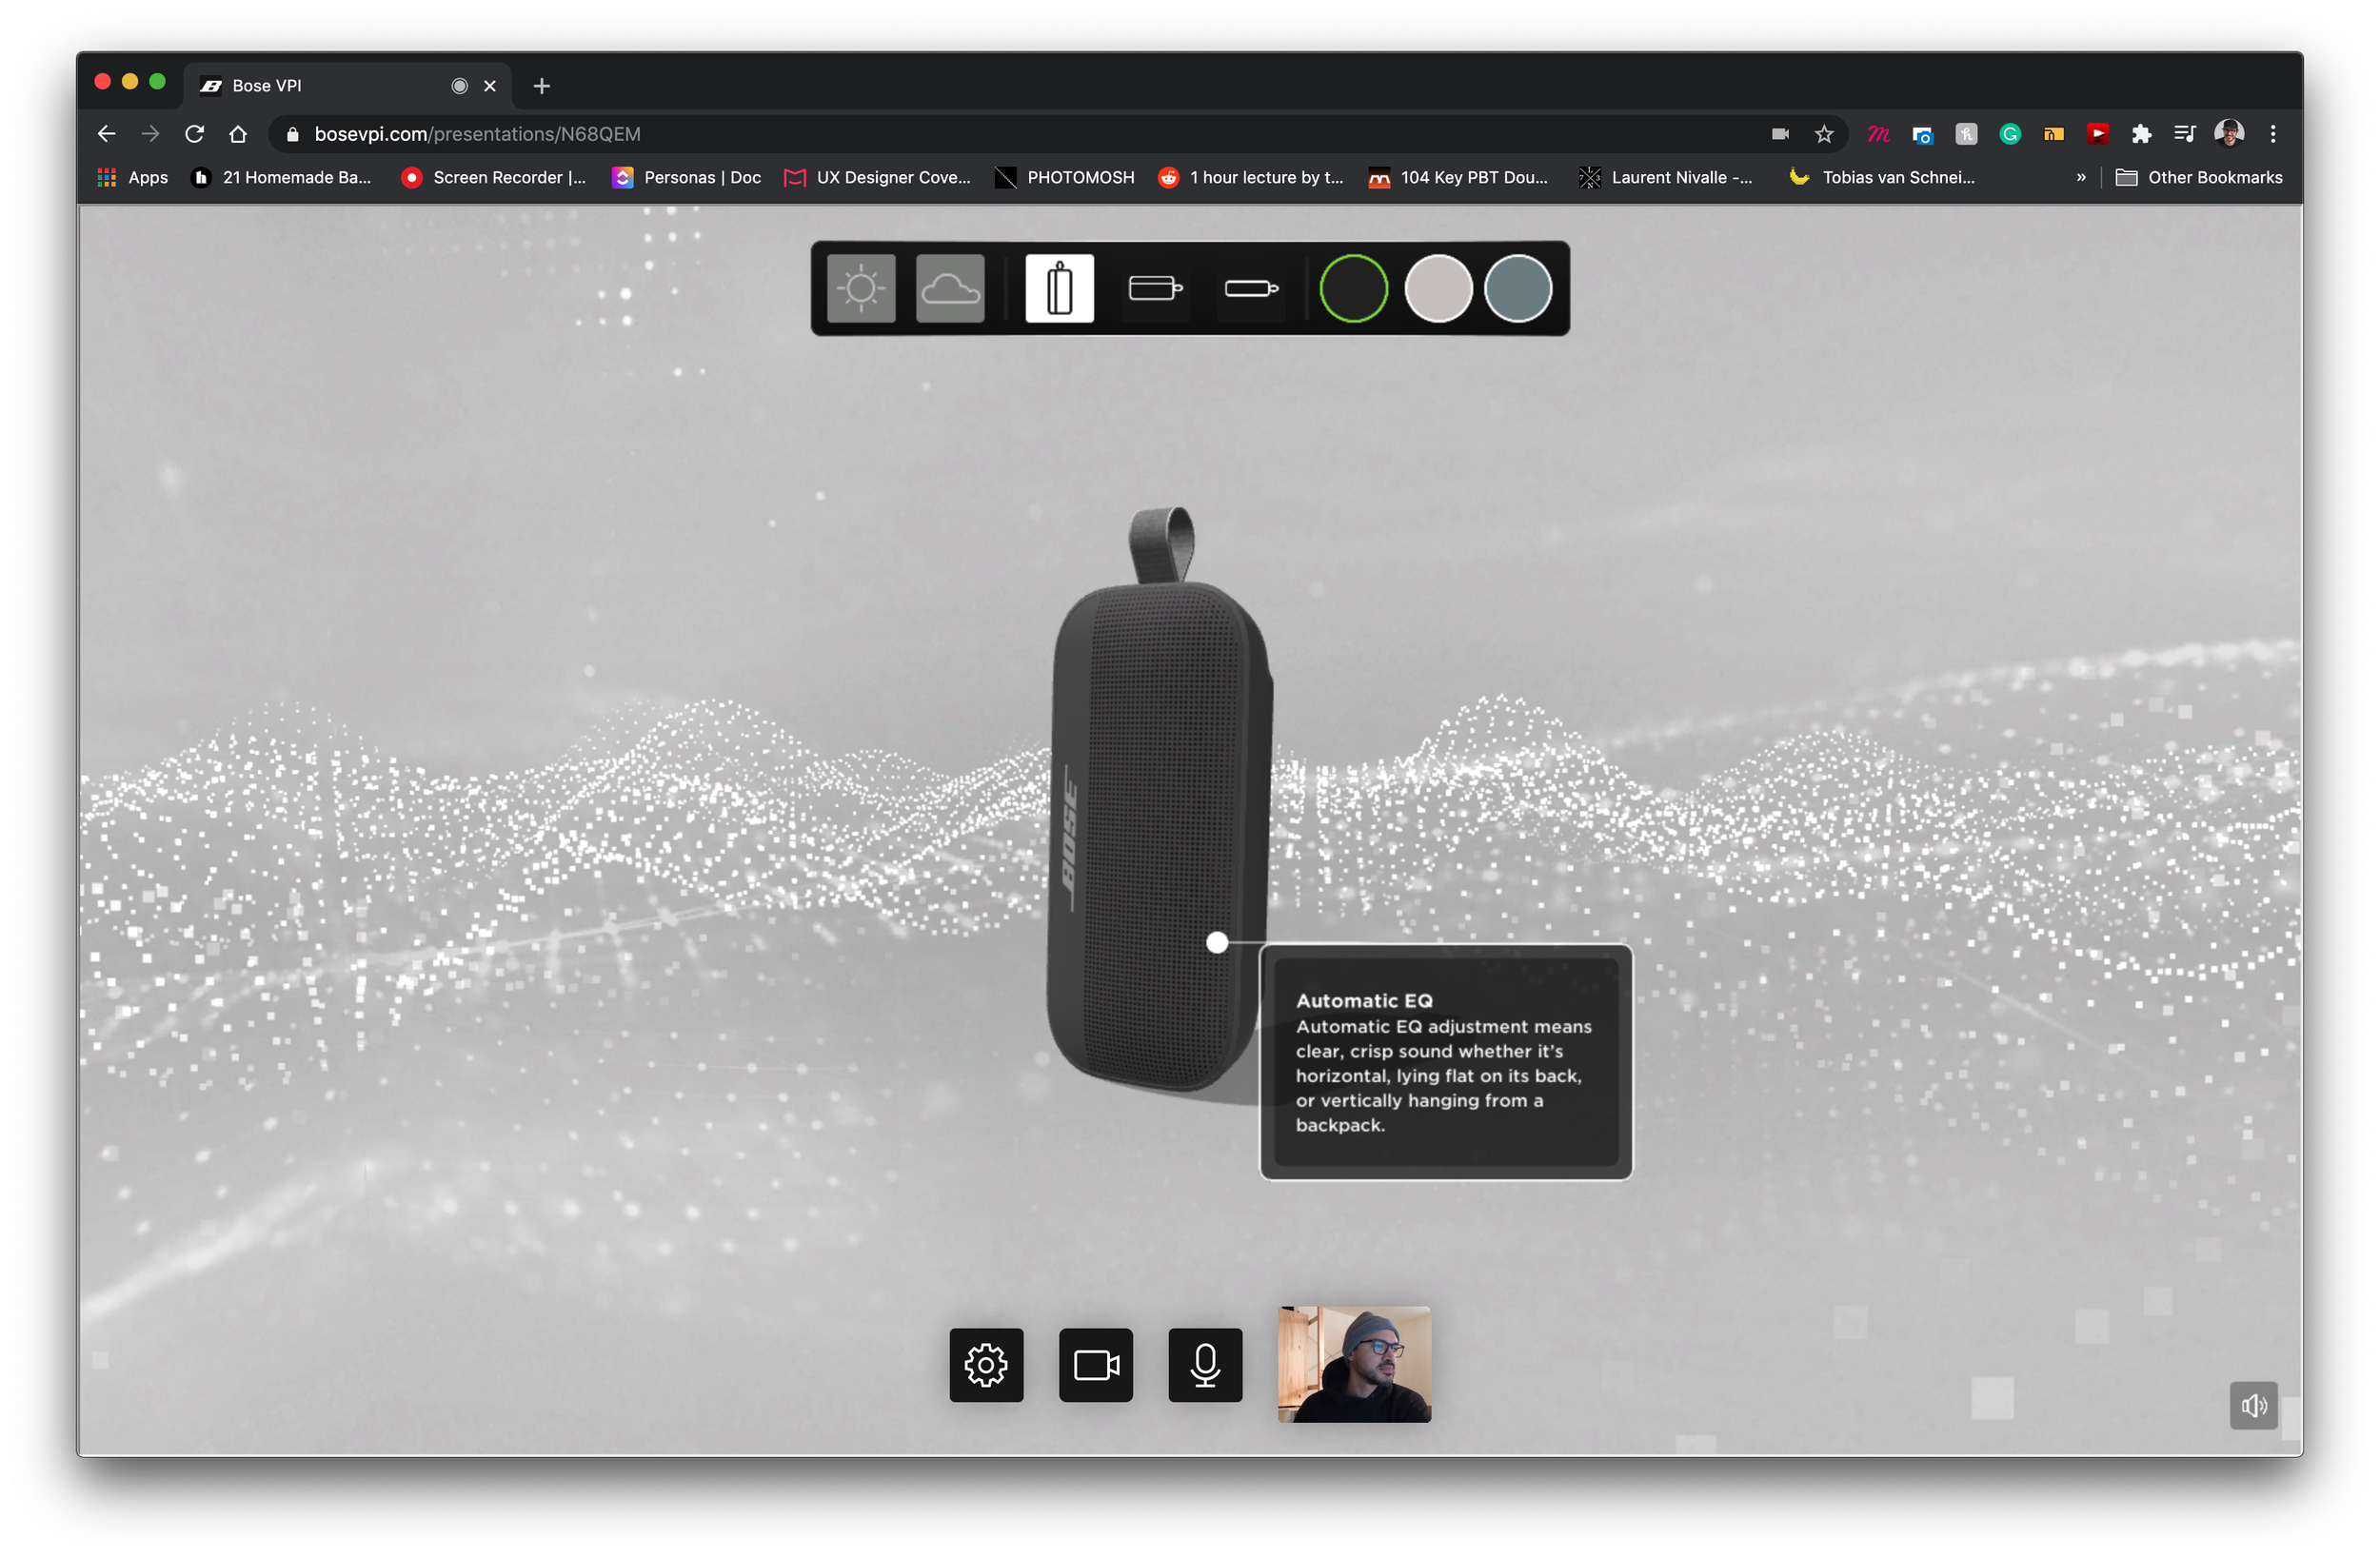Open the browser home page
2380x1558 pixels.
238,134
